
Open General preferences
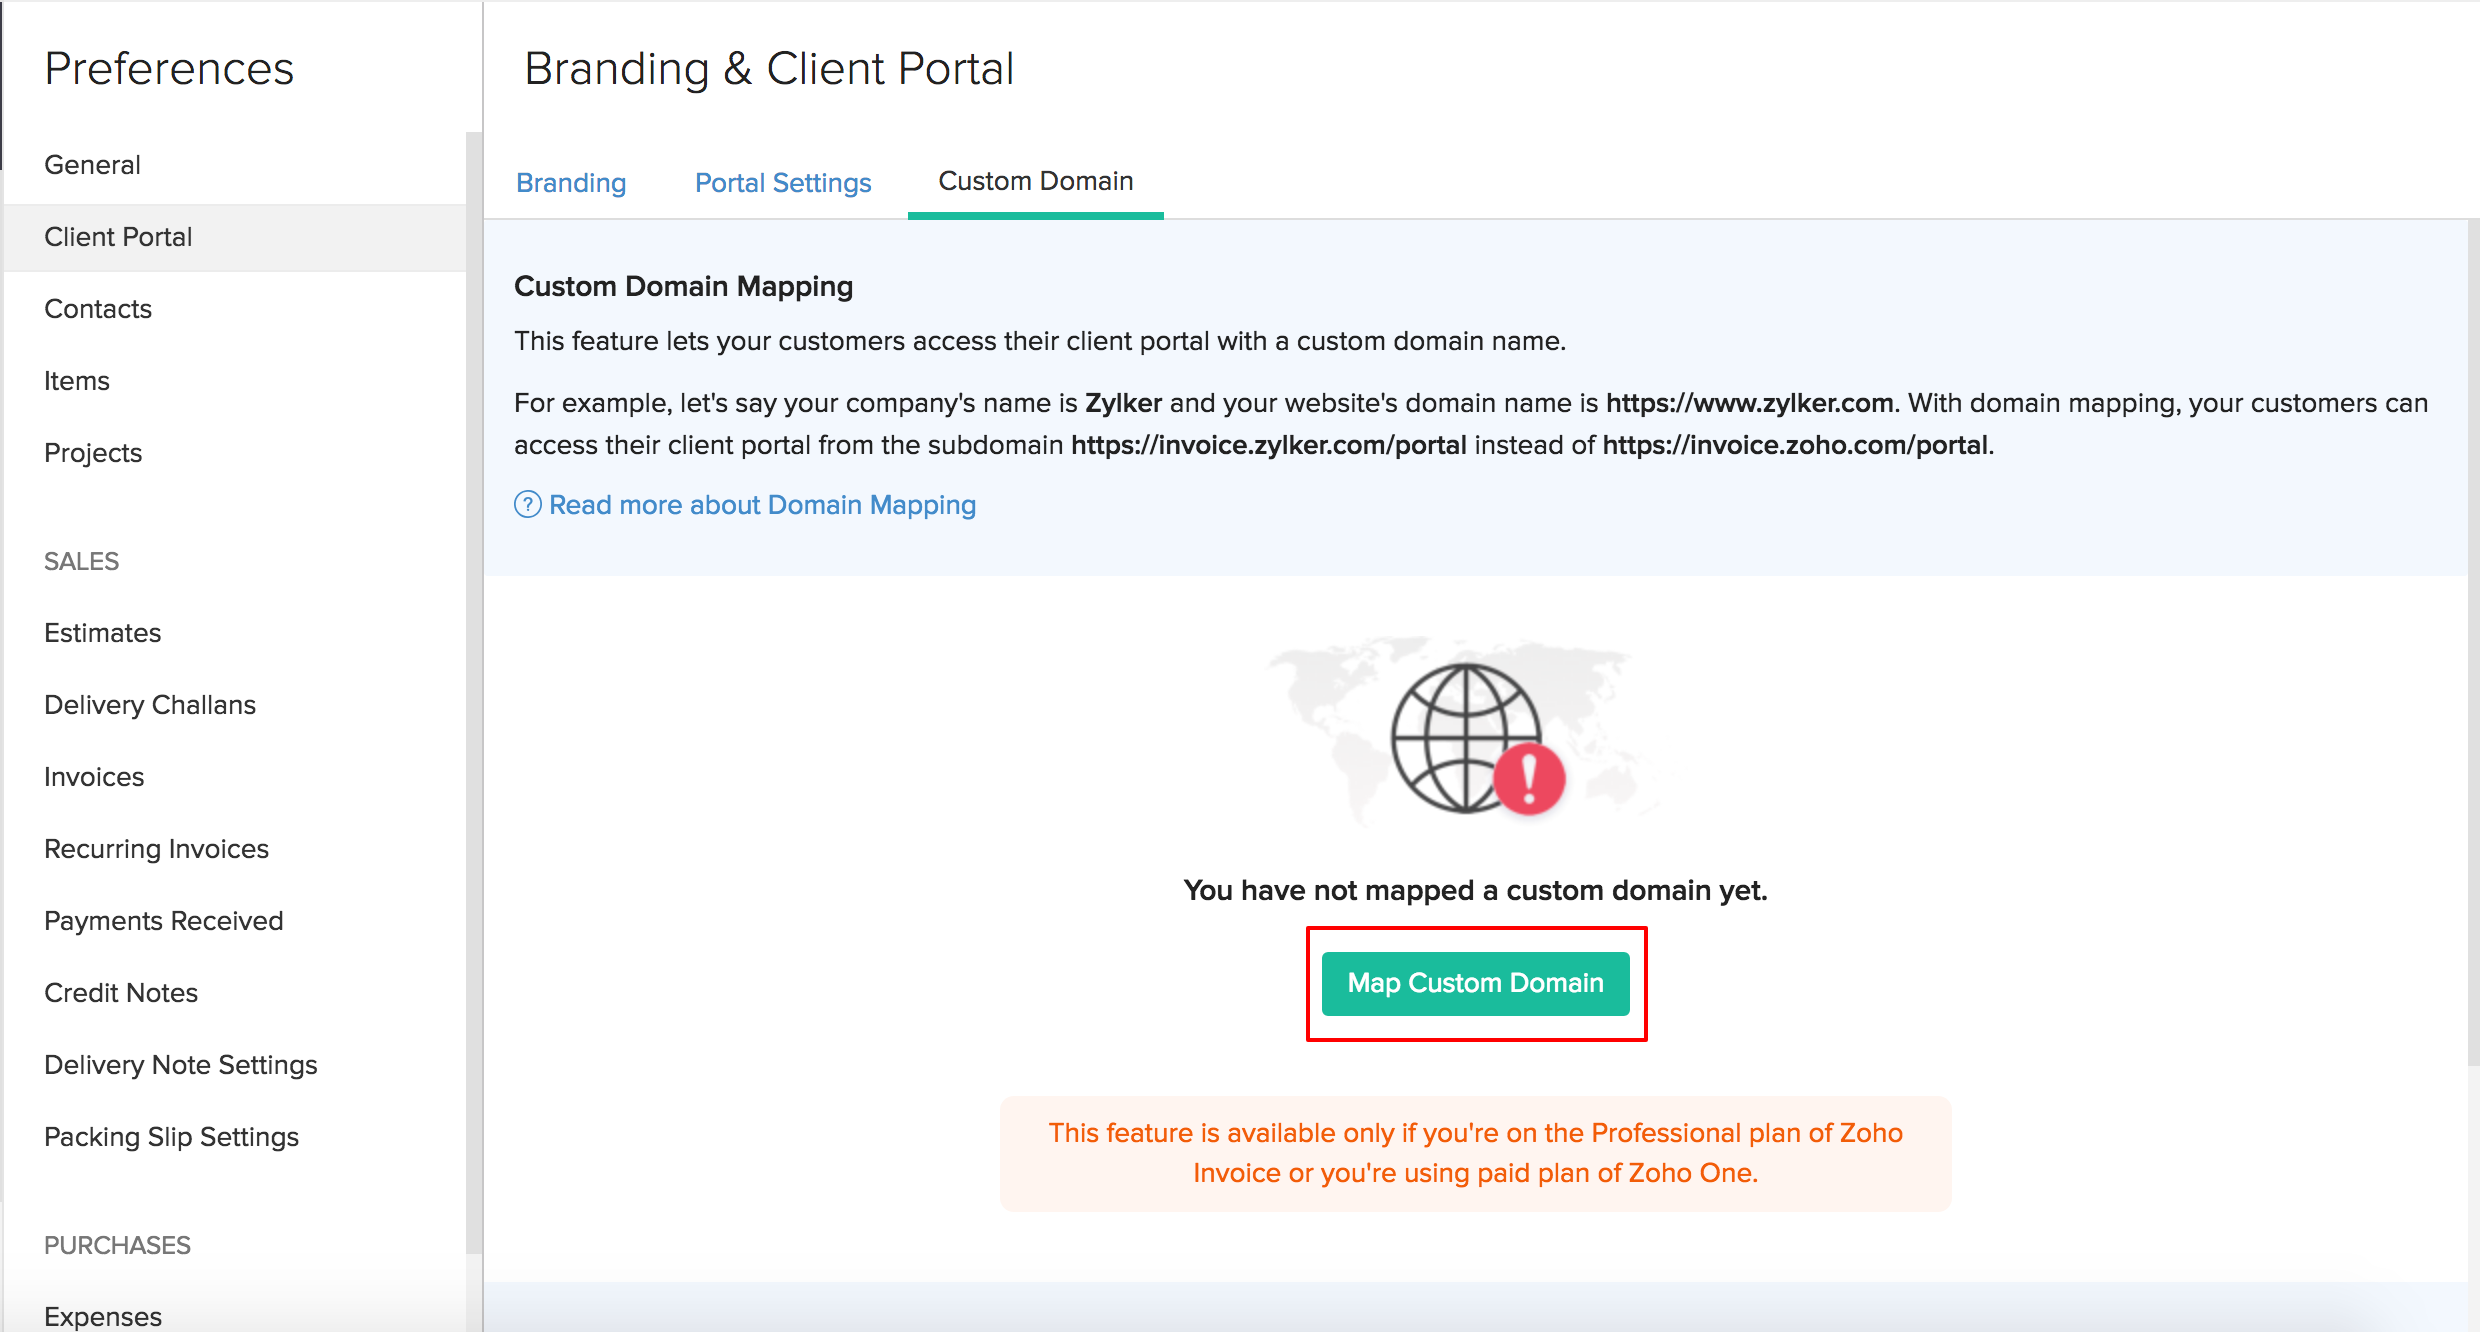[92, 165]
